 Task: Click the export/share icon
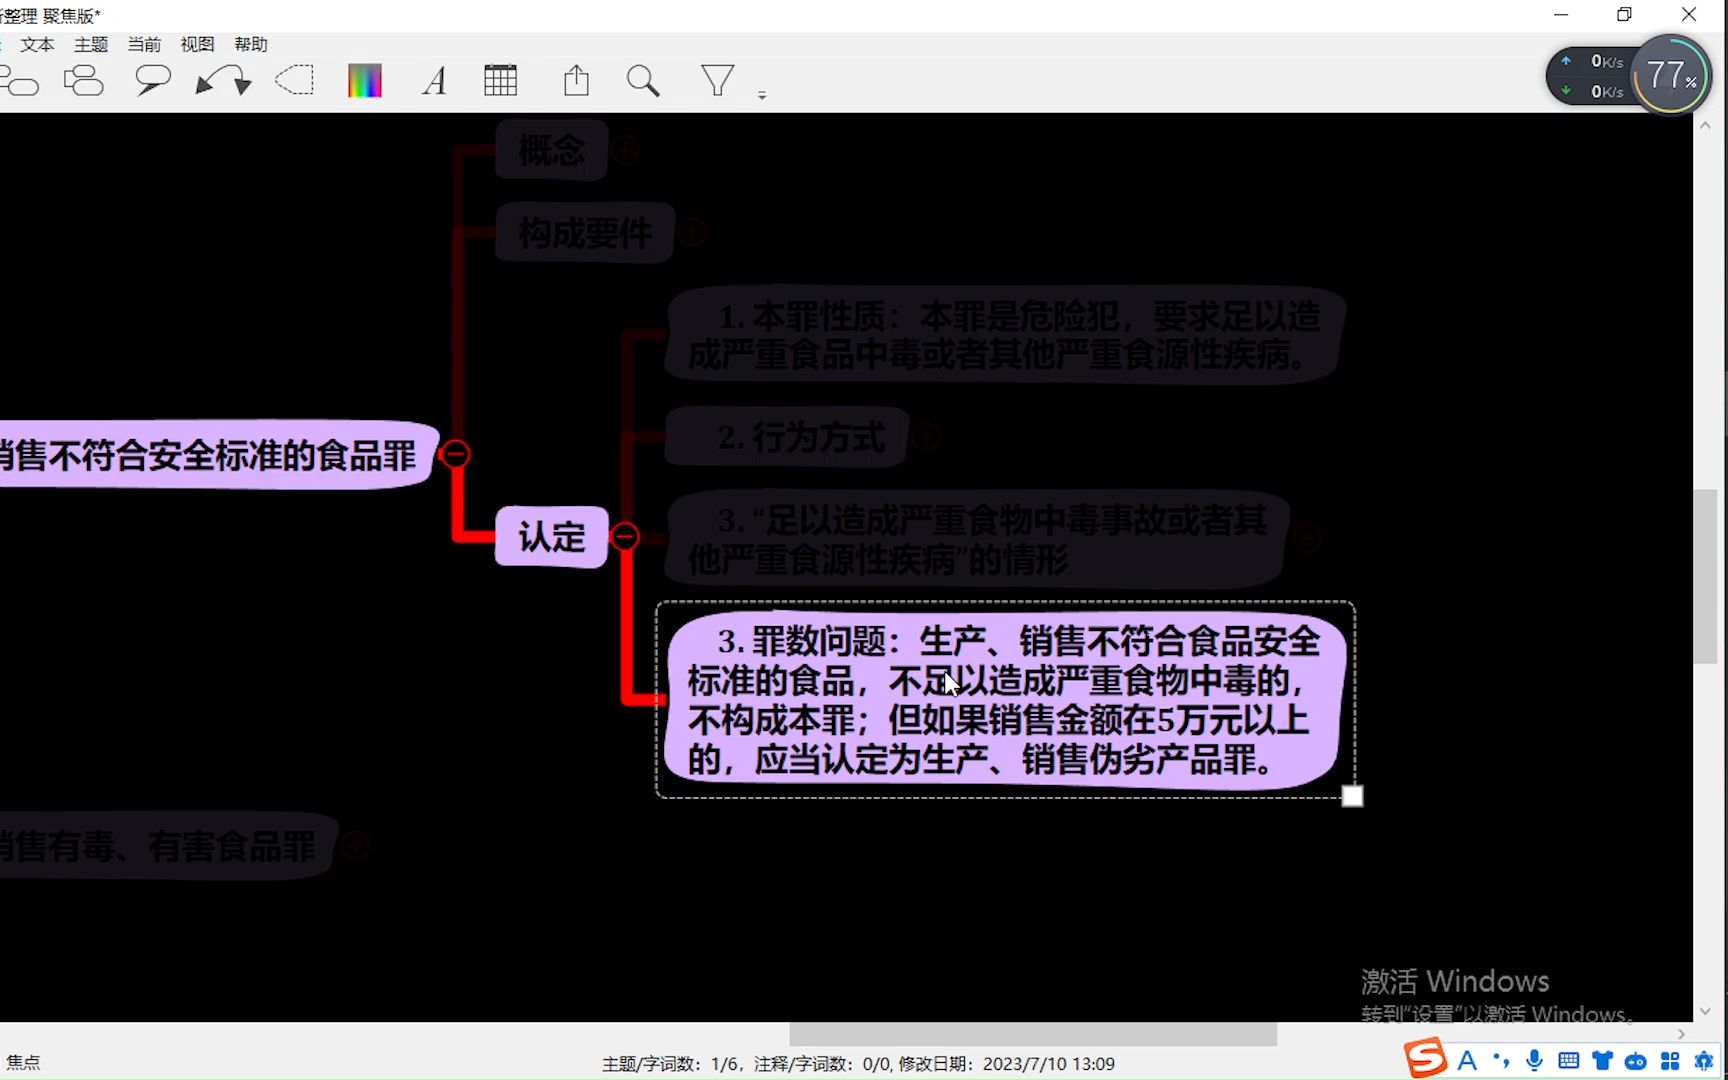pyautogui.click(x=576, y=80)
